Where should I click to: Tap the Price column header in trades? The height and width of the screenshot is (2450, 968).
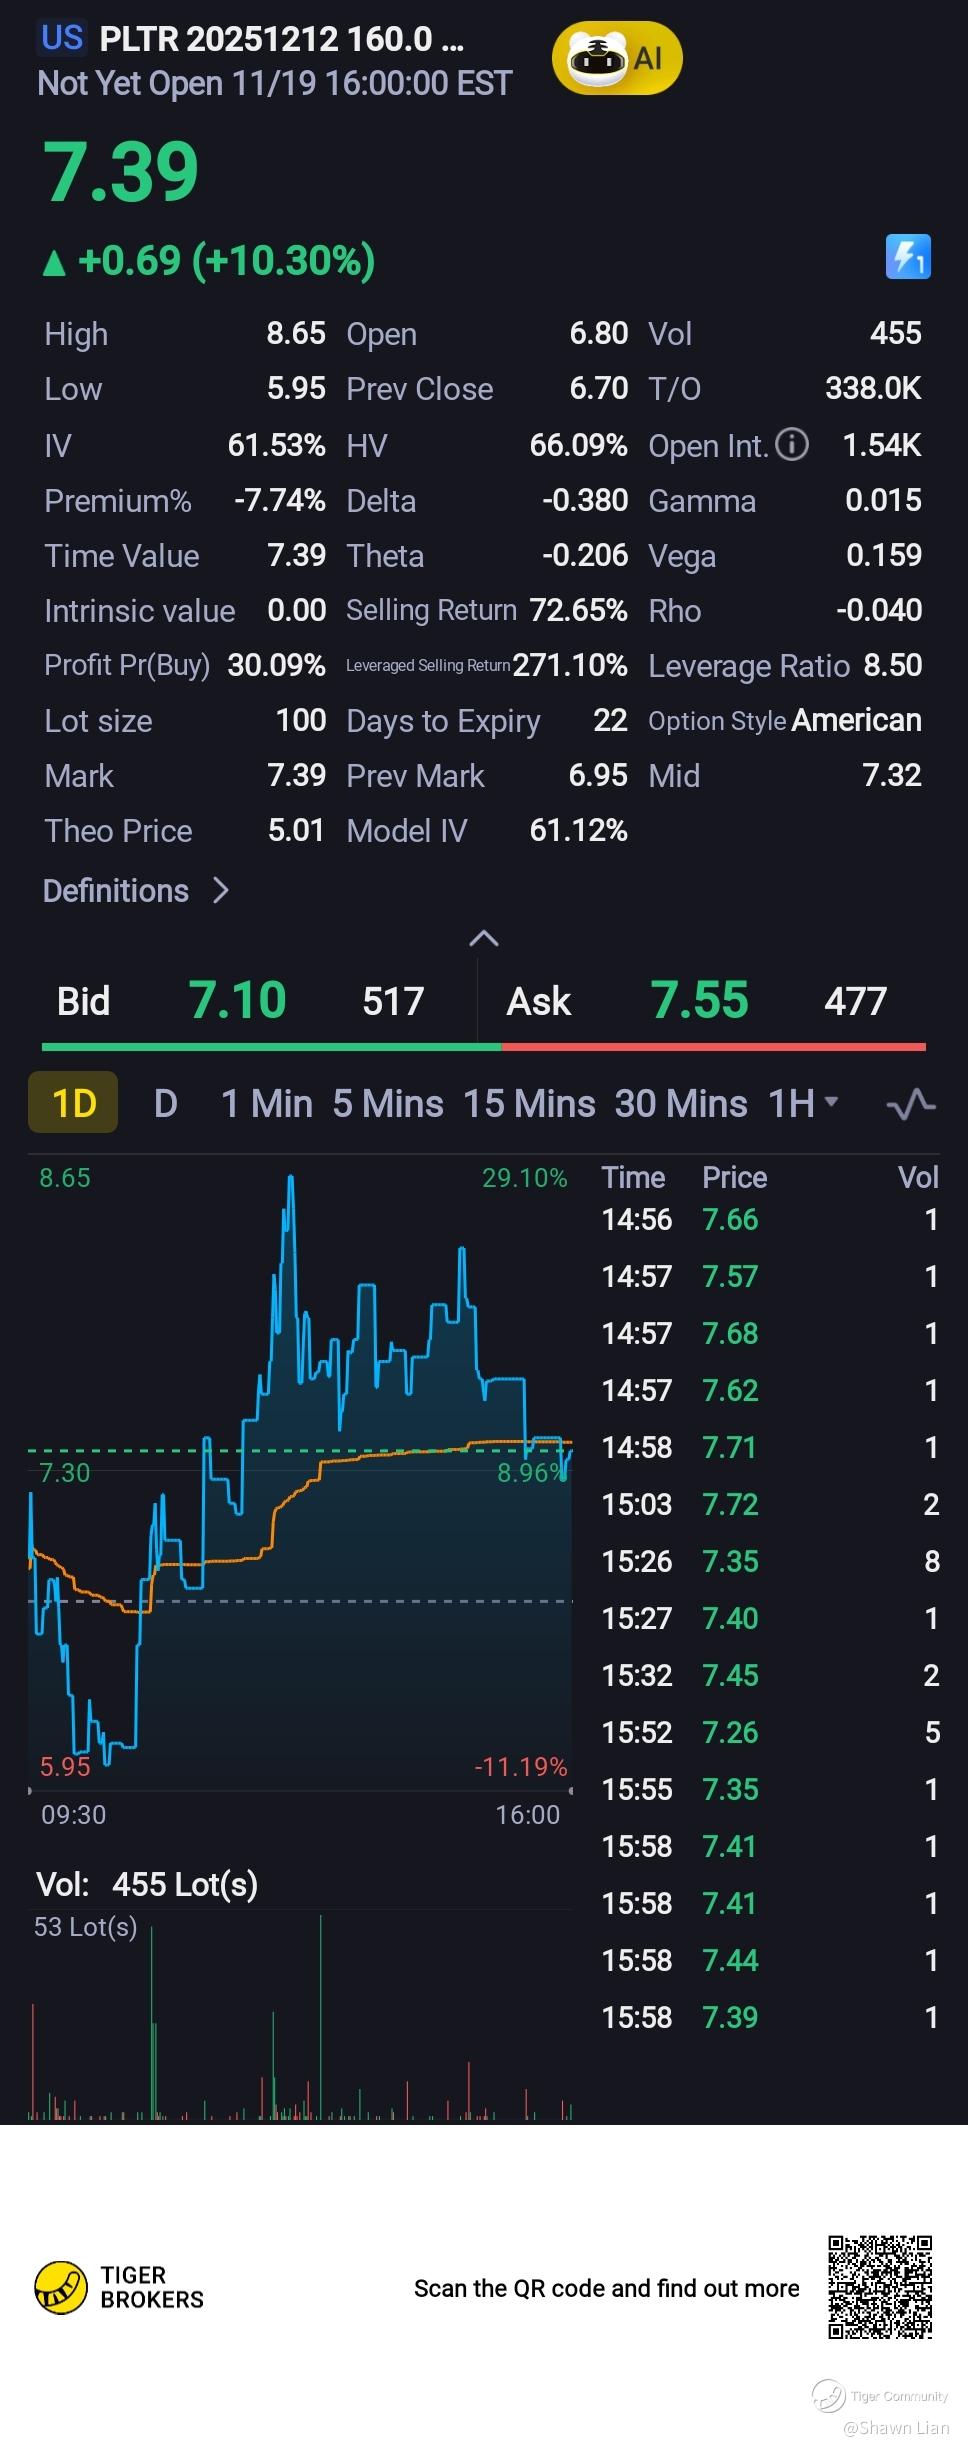tap(734, 1177)
